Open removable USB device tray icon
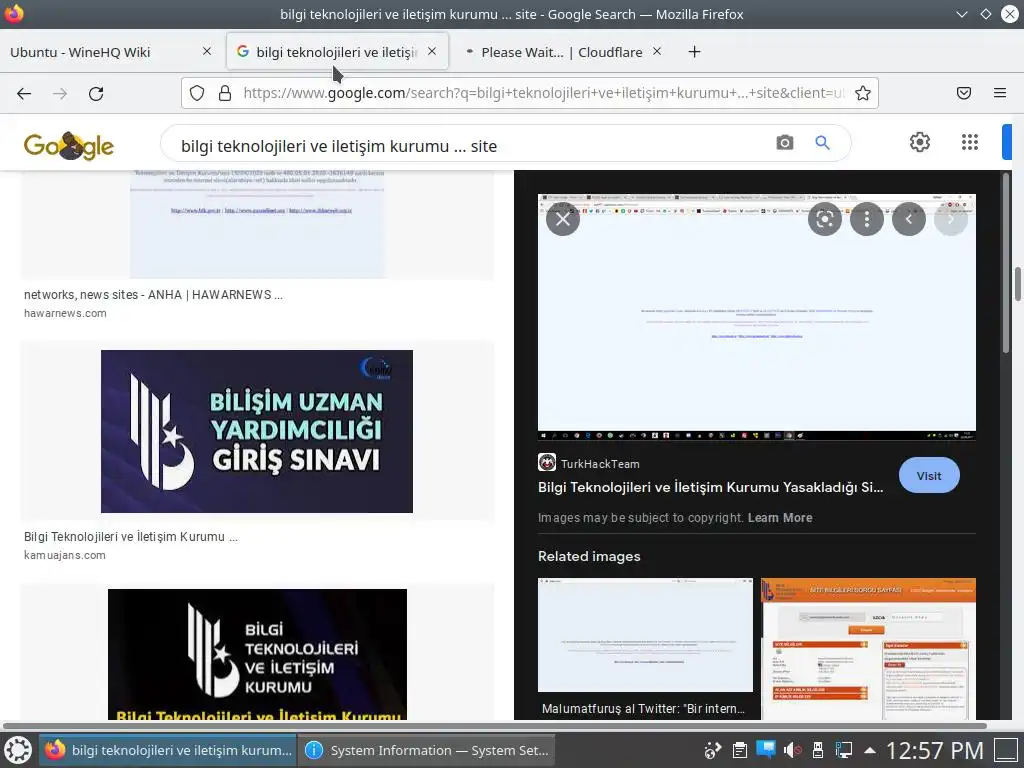 tap(818, 750)
